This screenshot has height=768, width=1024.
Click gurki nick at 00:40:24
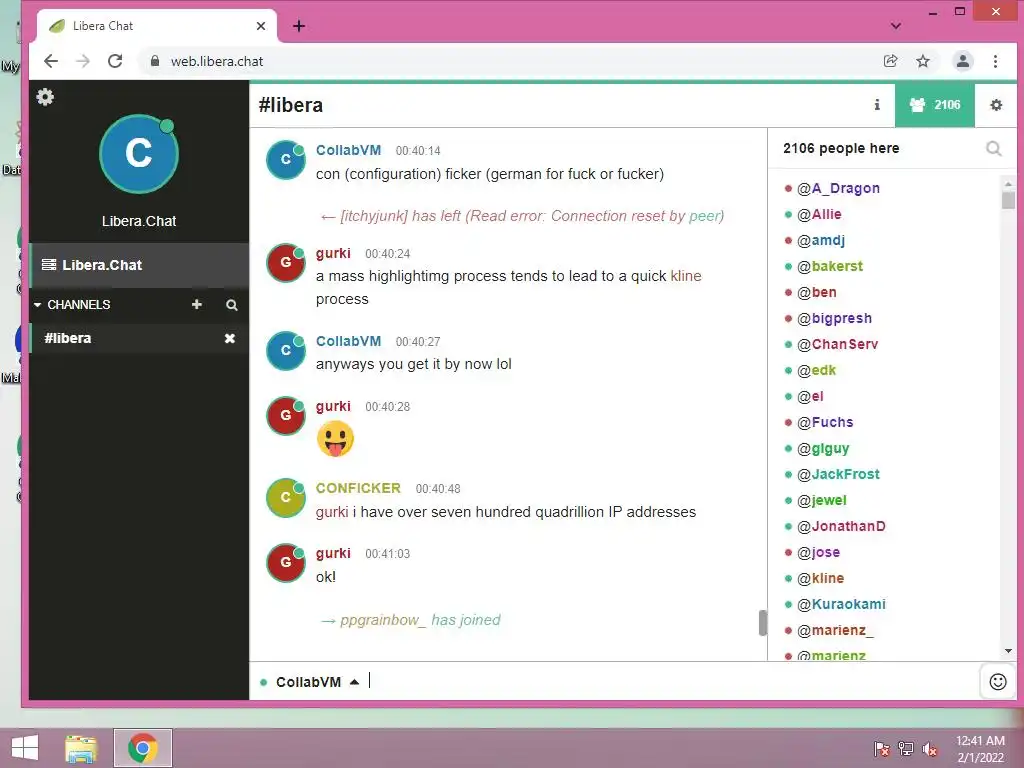click(333, 253)
